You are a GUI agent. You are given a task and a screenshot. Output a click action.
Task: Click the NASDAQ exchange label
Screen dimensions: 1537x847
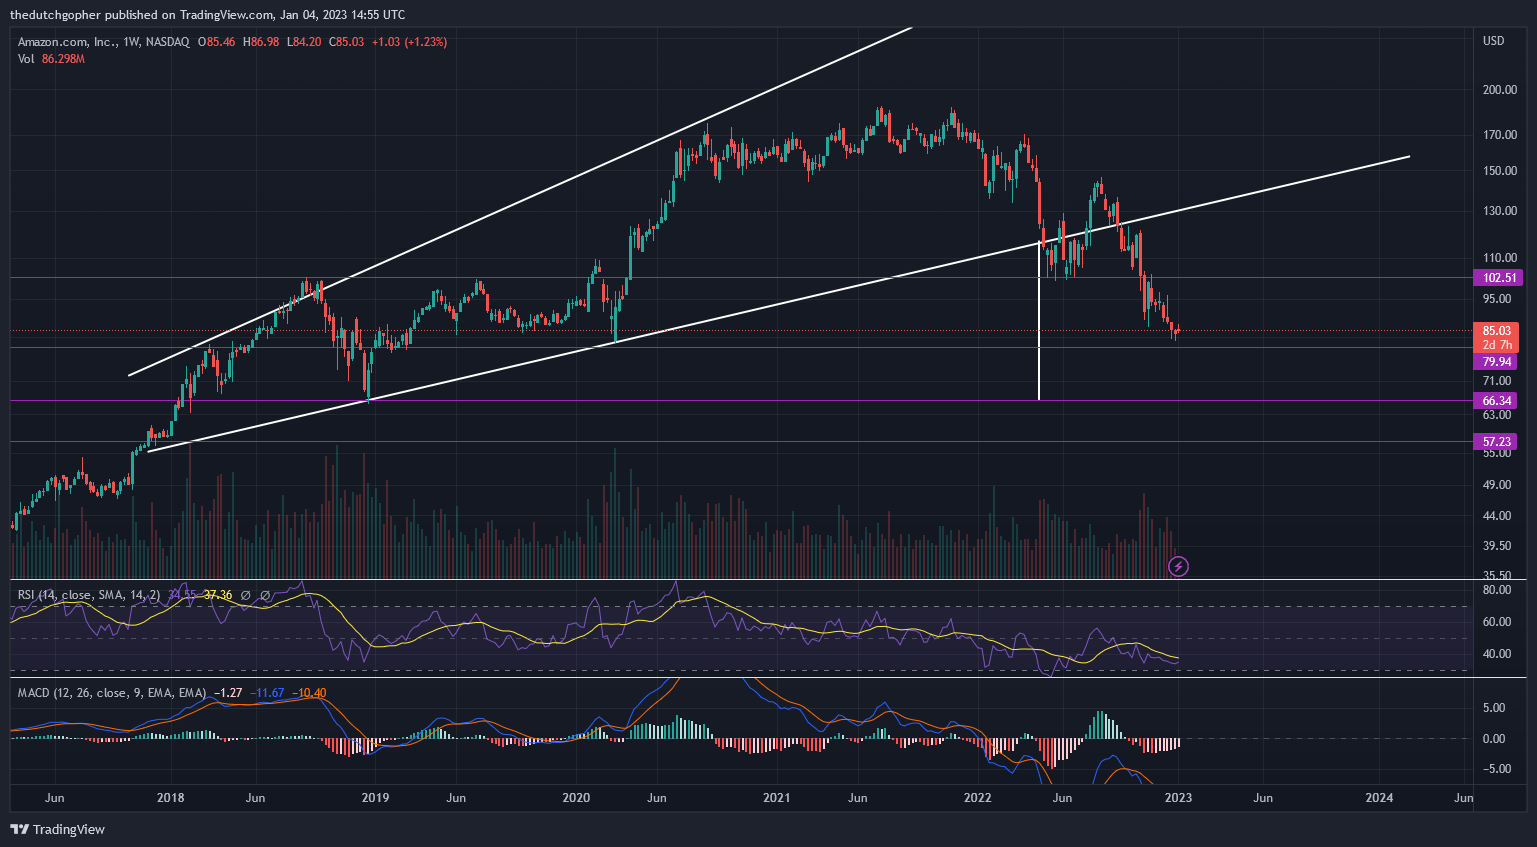click(167, 42)
